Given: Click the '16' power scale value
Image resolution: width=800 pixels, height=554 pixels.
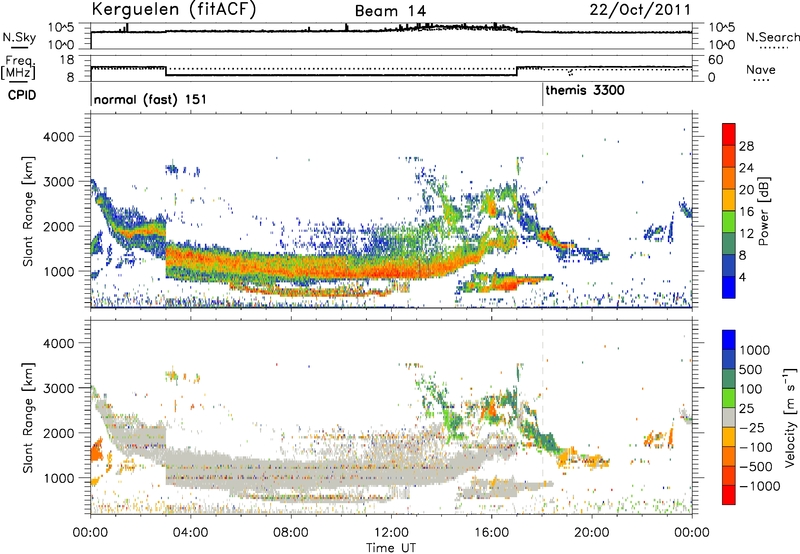Looking at the screenshot, I should [746, 212].
